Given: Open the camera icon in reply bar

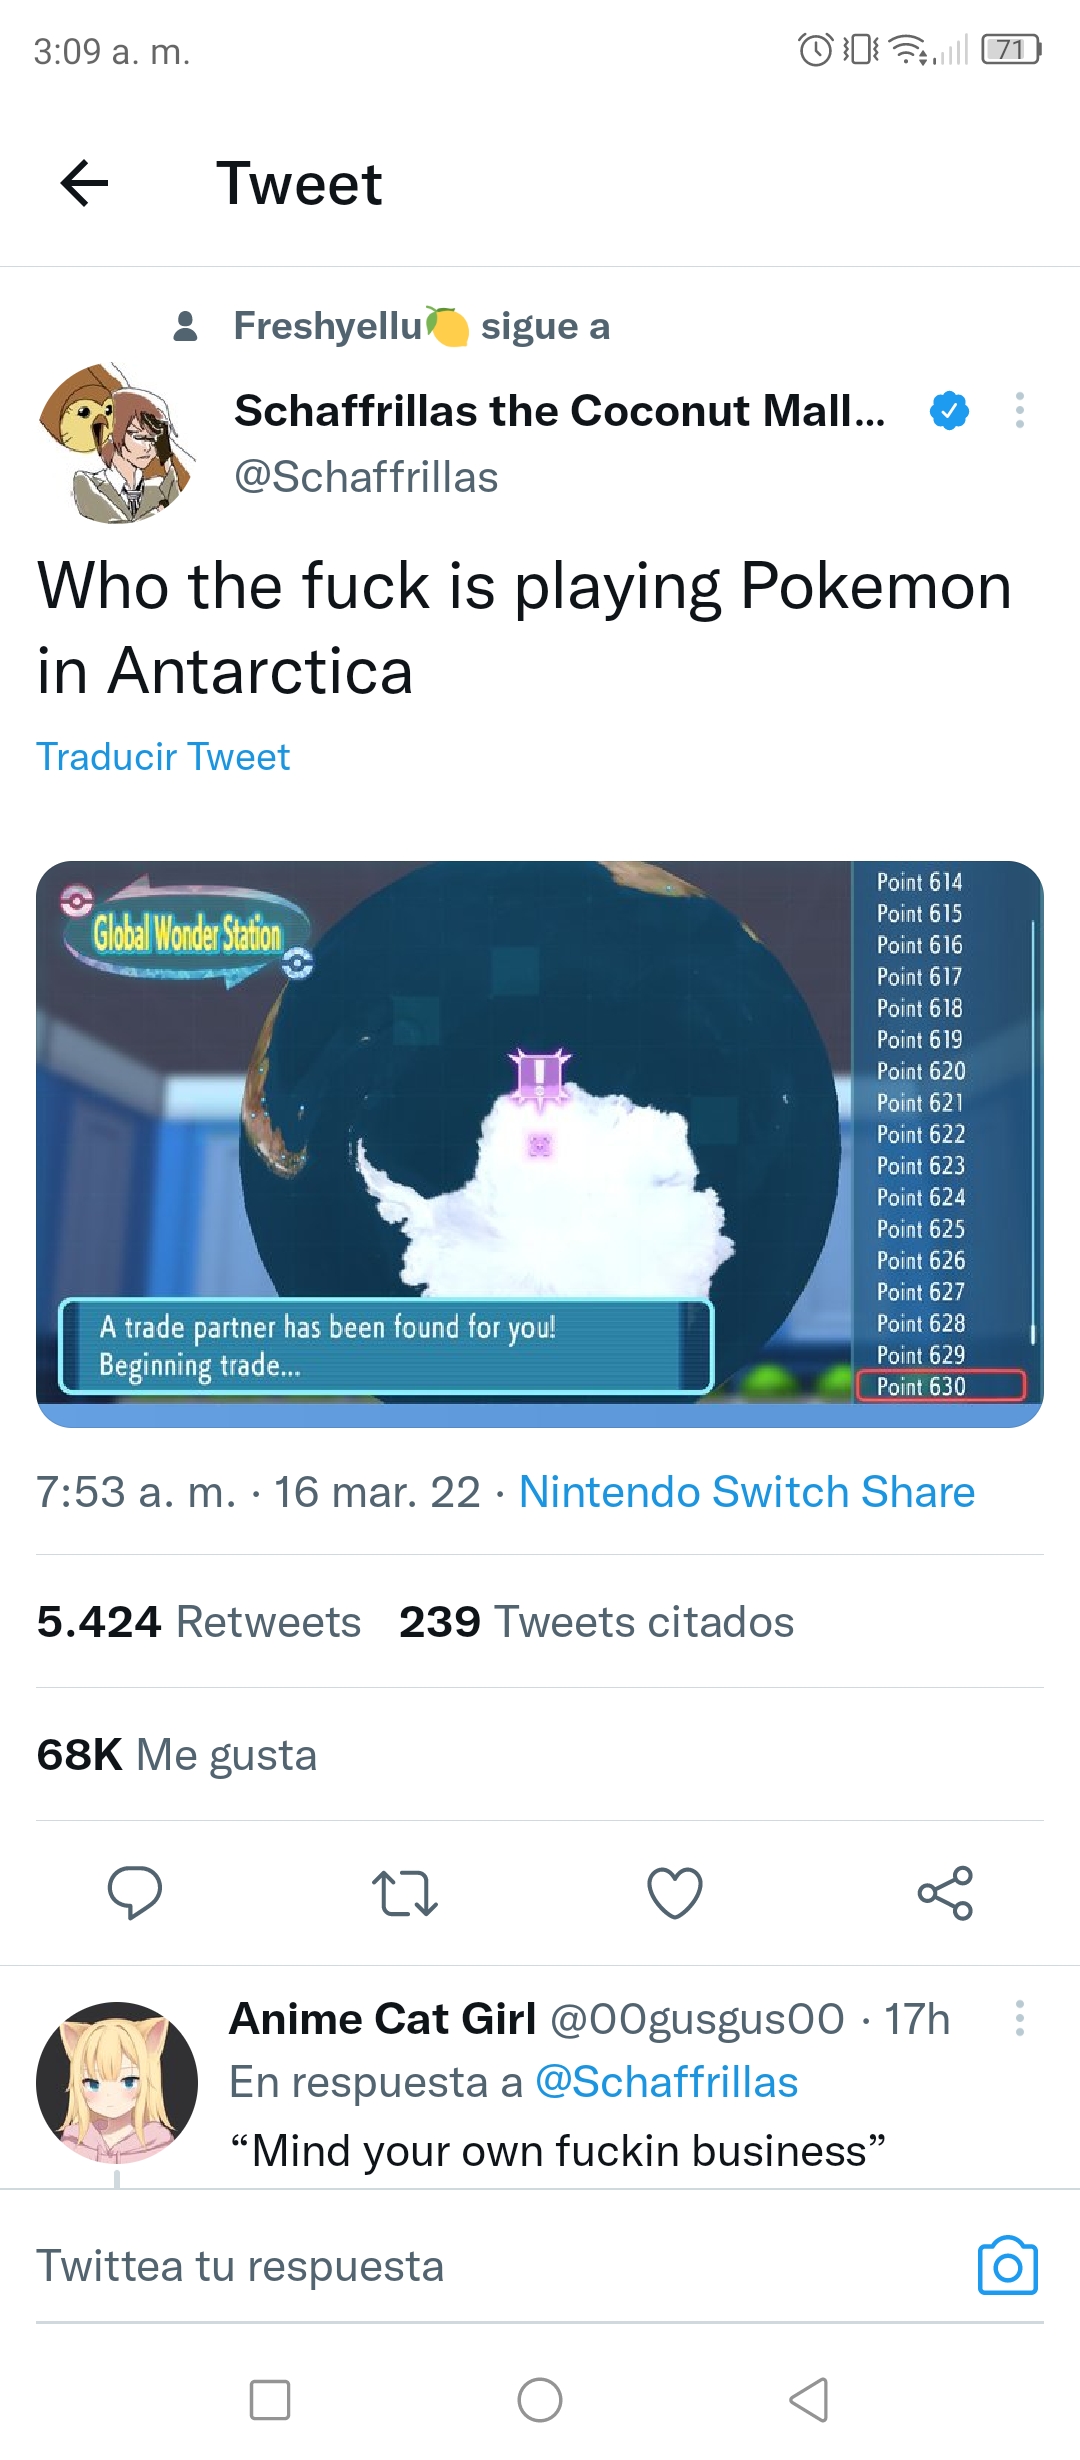Looking at the screenshot, I should [1007, 2265].
